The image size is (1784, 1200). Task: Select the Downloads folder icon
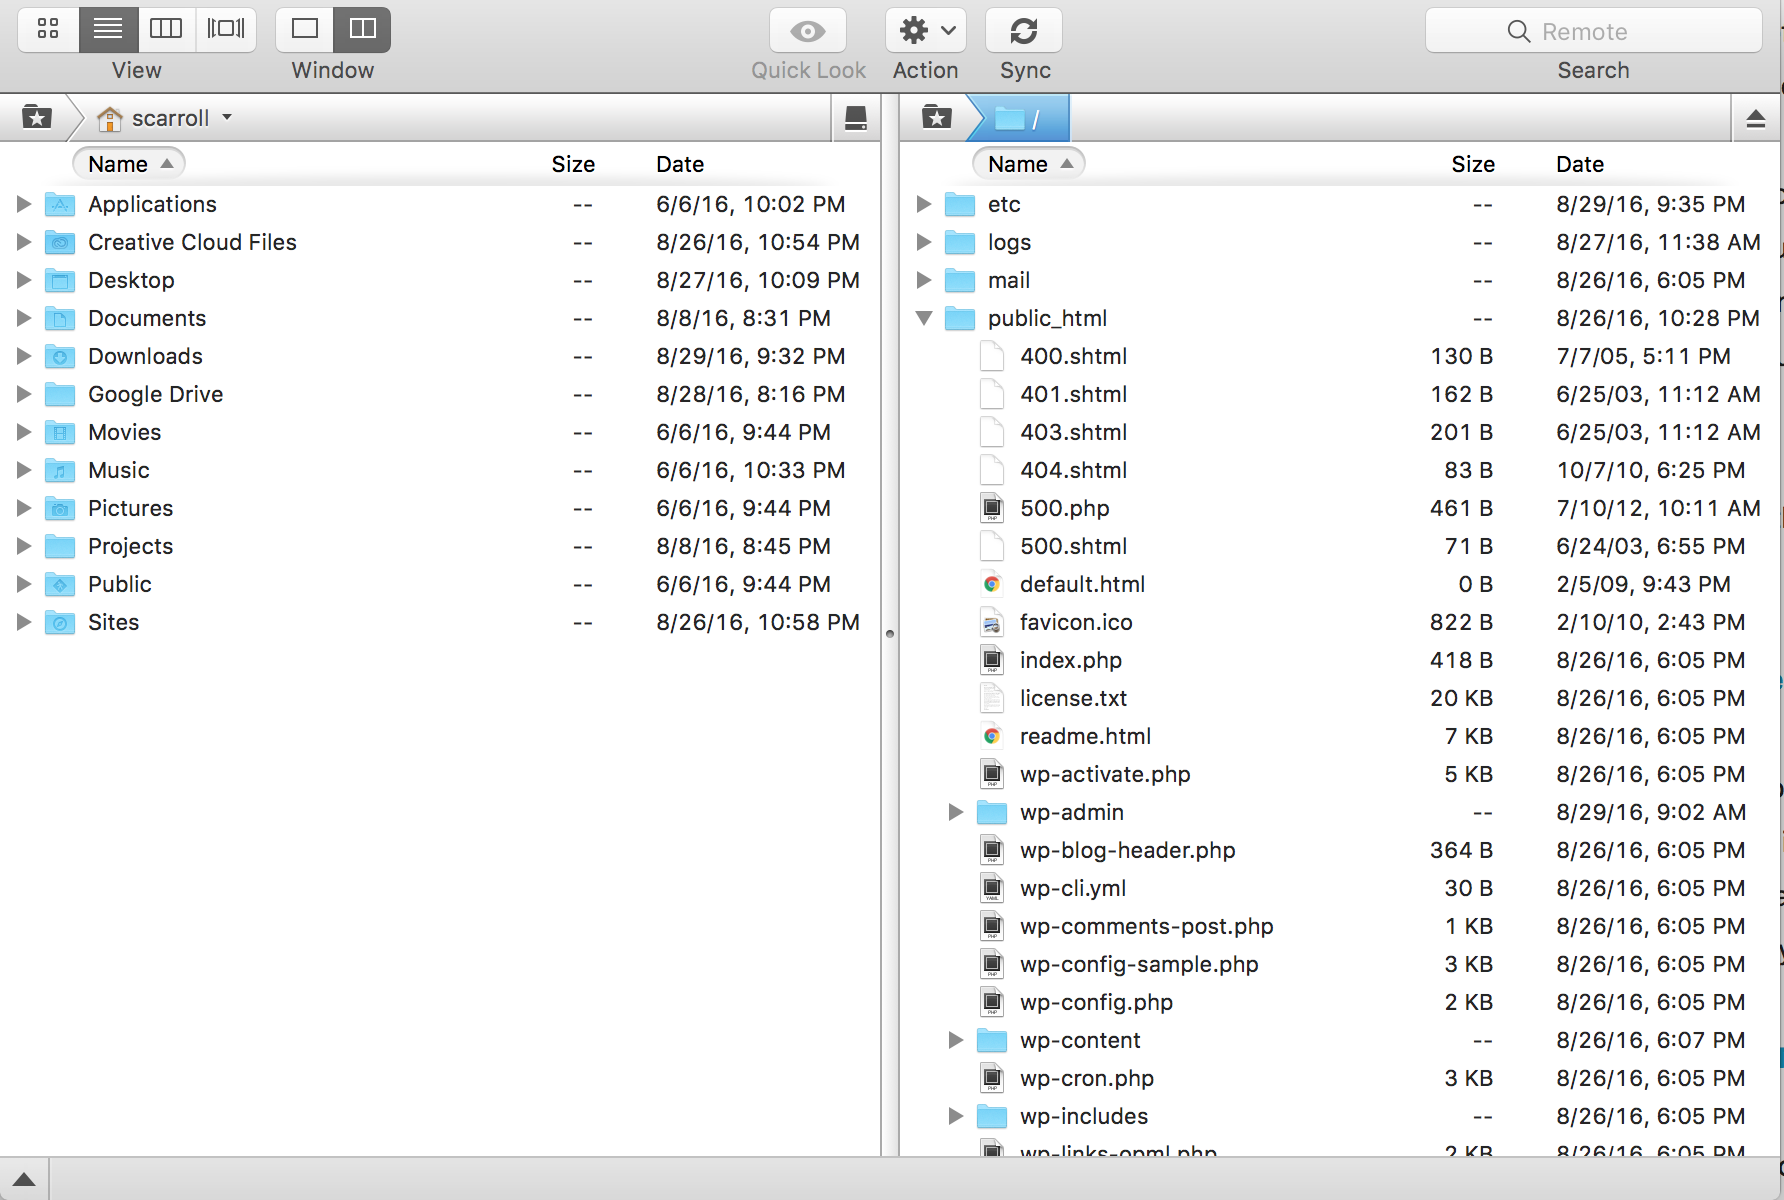pyautogui.click(x=60, y=357)
